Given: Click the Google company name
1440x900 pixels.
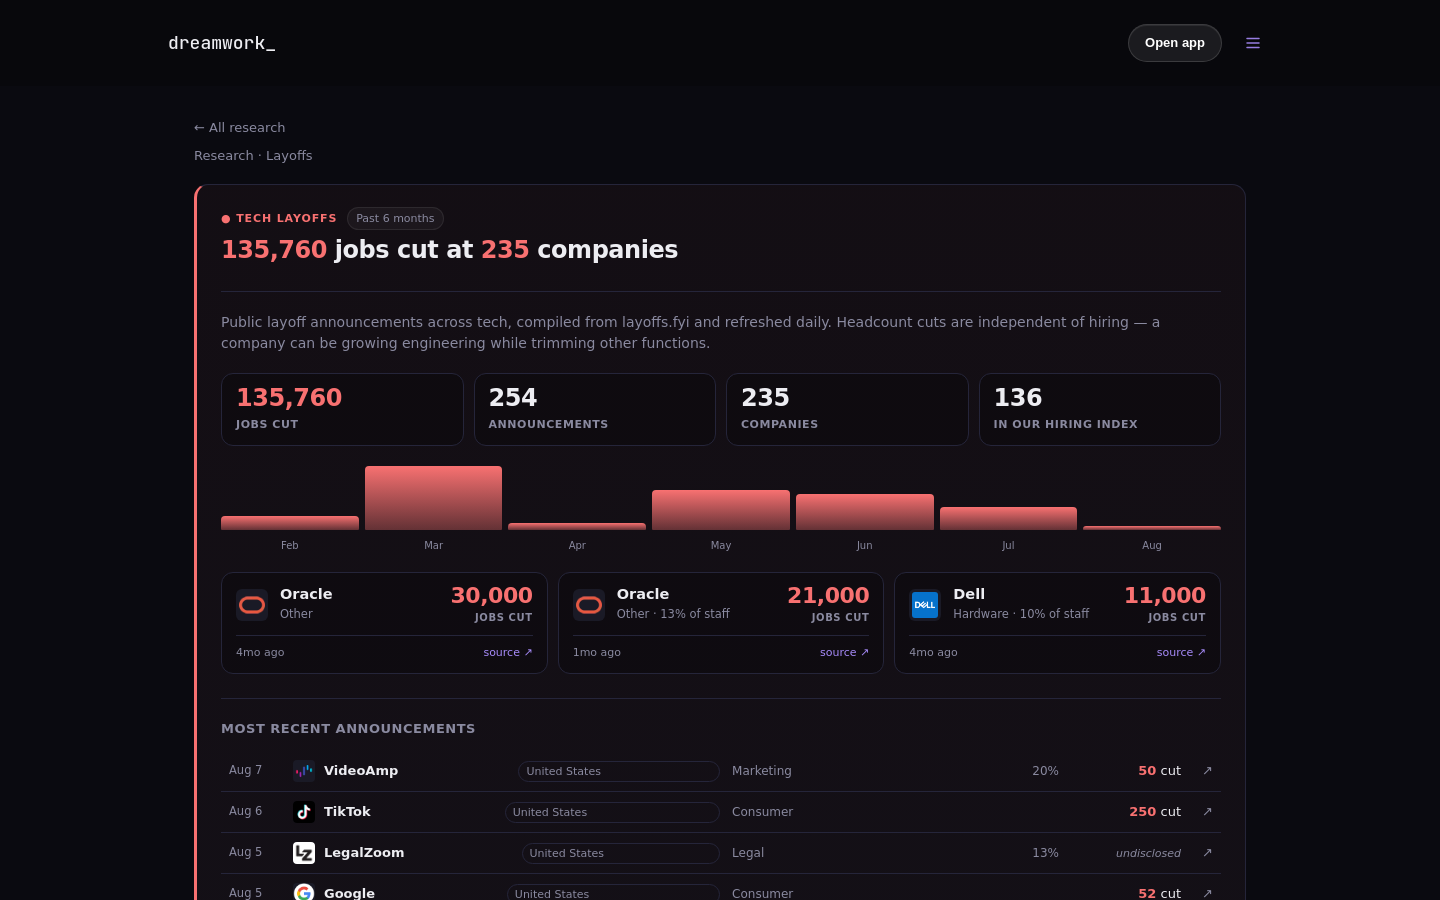Looking at the screenshot, I should [x=349, y=893].
